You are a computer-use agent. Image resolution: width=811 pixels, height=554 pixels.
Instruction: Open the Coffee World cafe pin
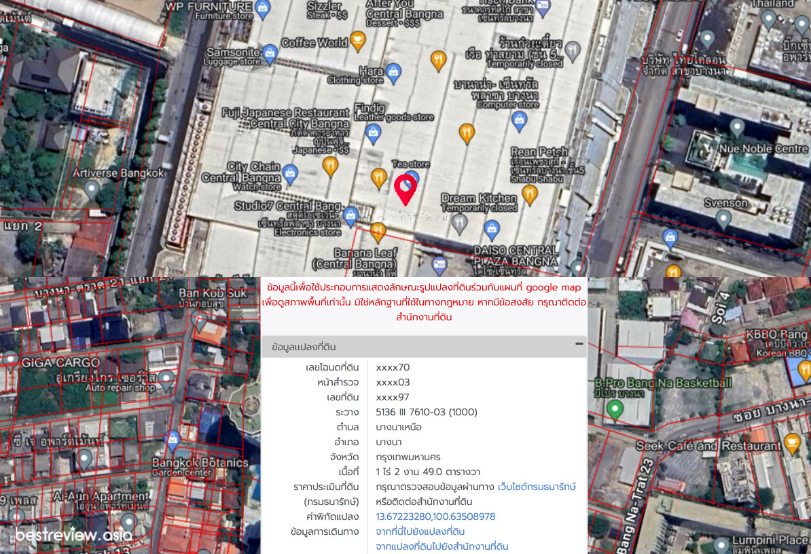click(358, 41)
